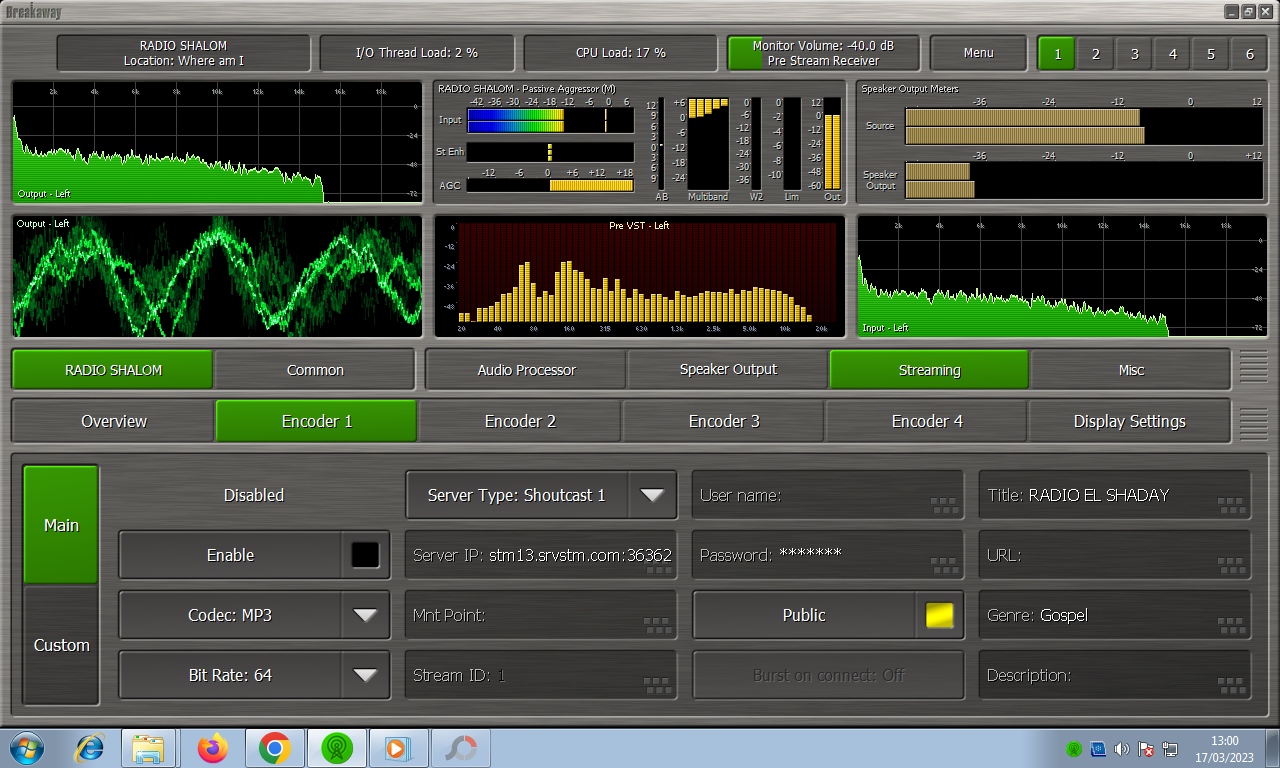
Task: Click the keypad icon in the Genre field
Action: (x=1231, y=625)
